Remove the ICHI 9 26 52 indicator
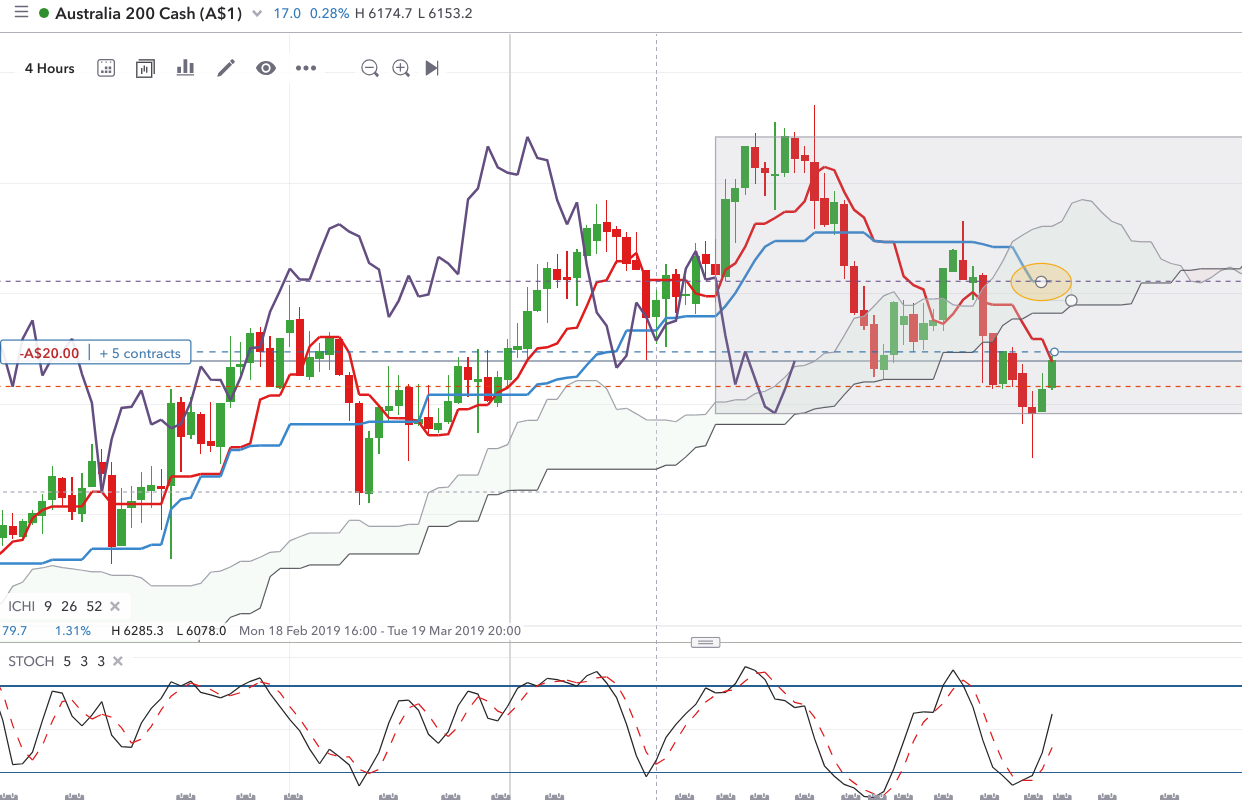The image size is (1242, 800). (115, 606)
